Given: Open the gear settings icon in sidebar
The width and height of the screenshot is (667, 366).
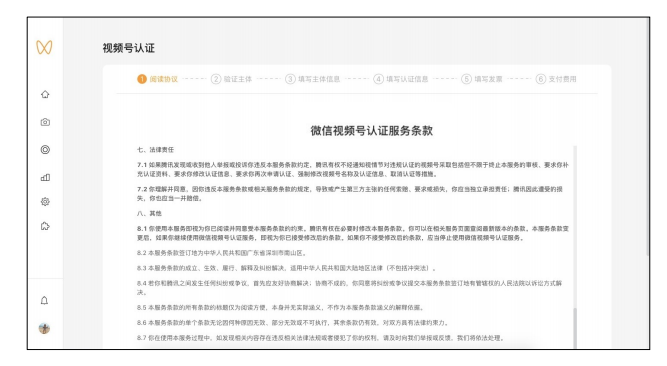Looking at the screenshot, I should (x=45, y=202).
